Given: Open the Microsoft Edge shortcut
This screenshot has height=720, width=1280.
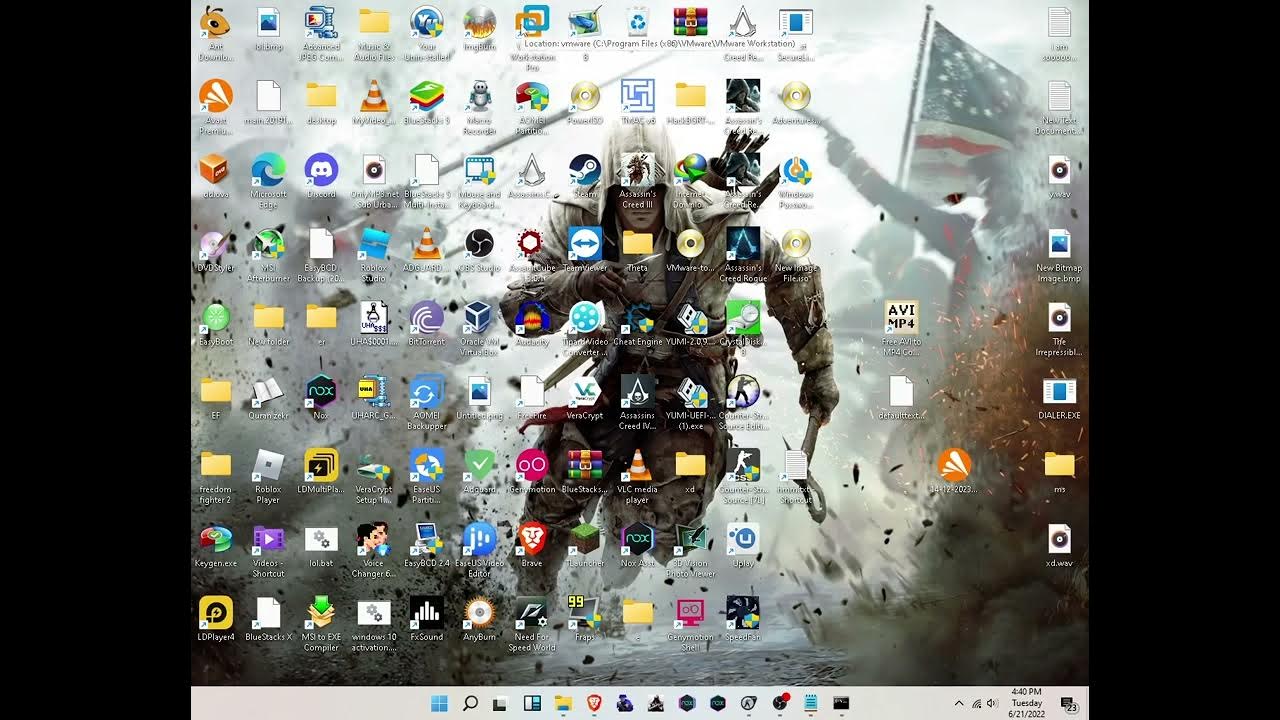Looking at the screenshot, I should (268, 180).
